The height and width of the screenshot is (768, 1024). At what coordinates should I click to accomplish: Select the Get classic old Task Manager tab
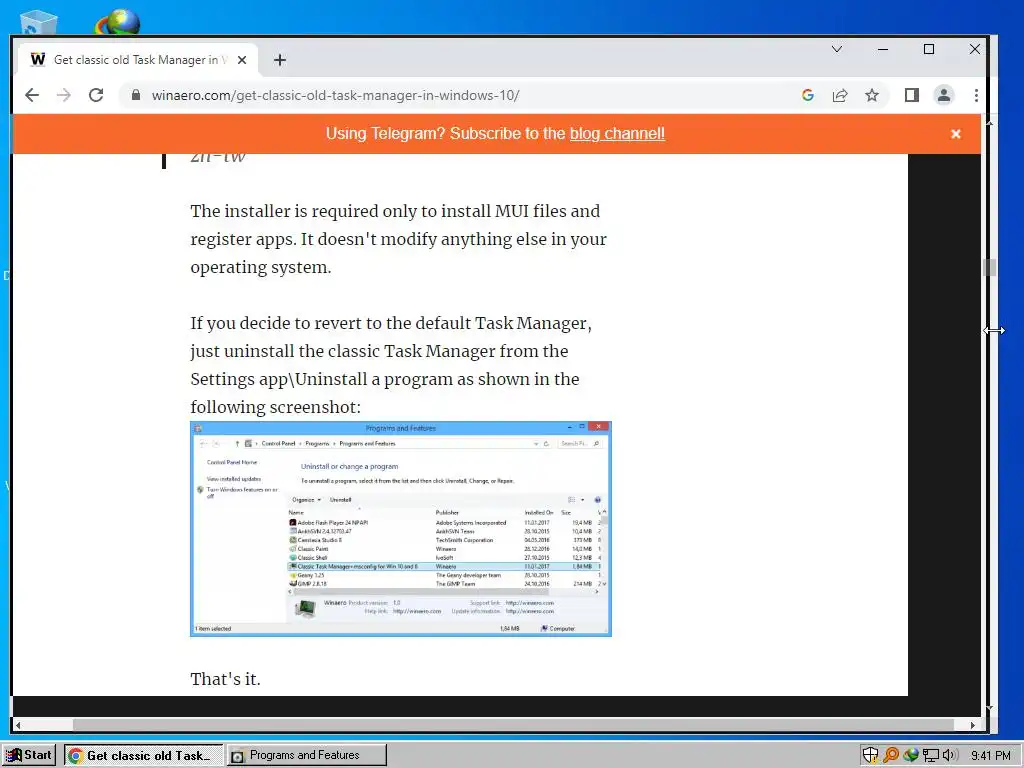136,60
